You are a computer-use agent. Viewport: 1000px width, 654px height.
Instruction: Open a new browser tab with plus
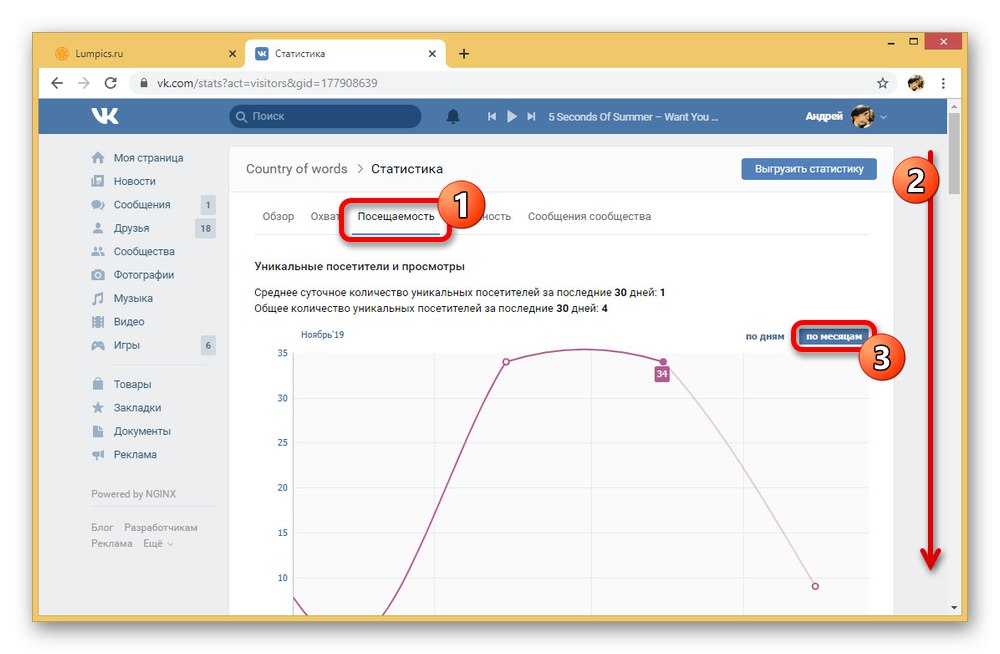(x=464, y=54)
